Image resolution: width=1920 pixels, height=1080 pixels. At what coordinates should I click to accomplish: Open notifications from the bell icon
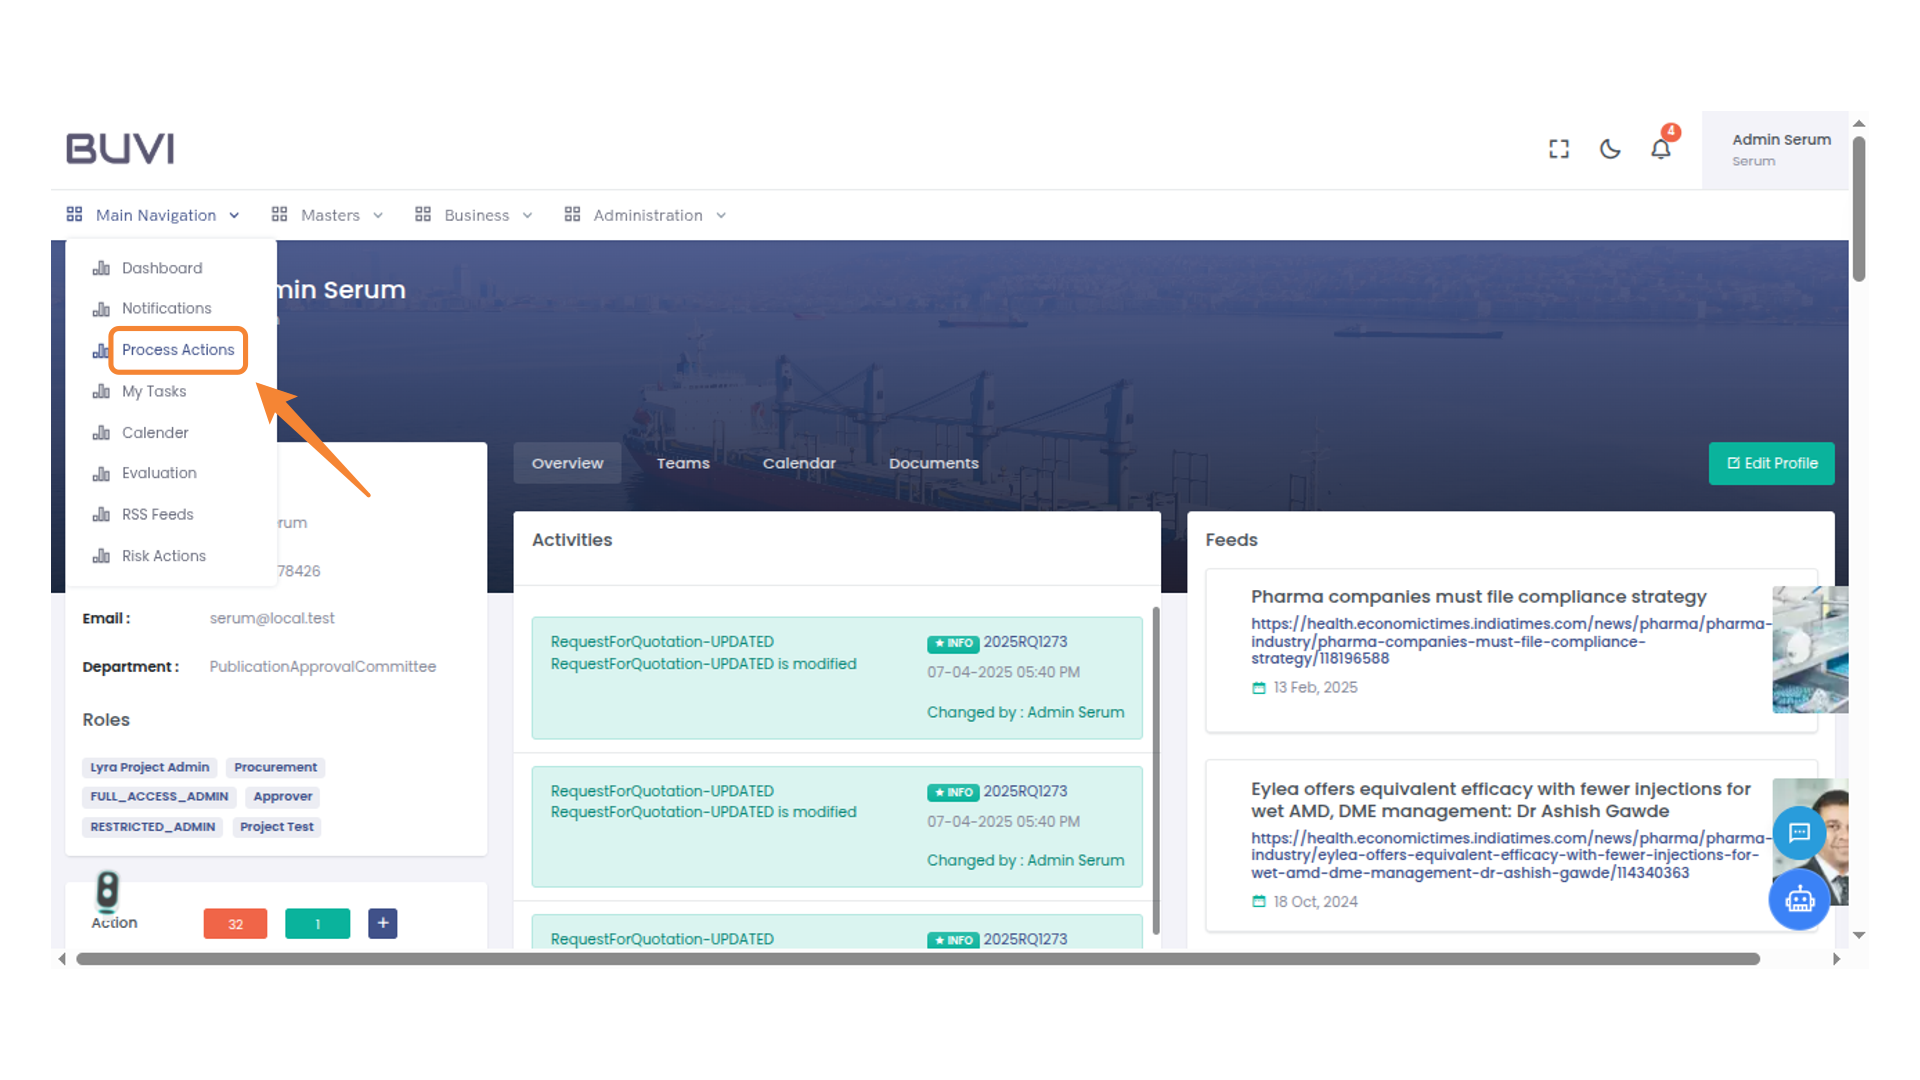point(1661,148)
